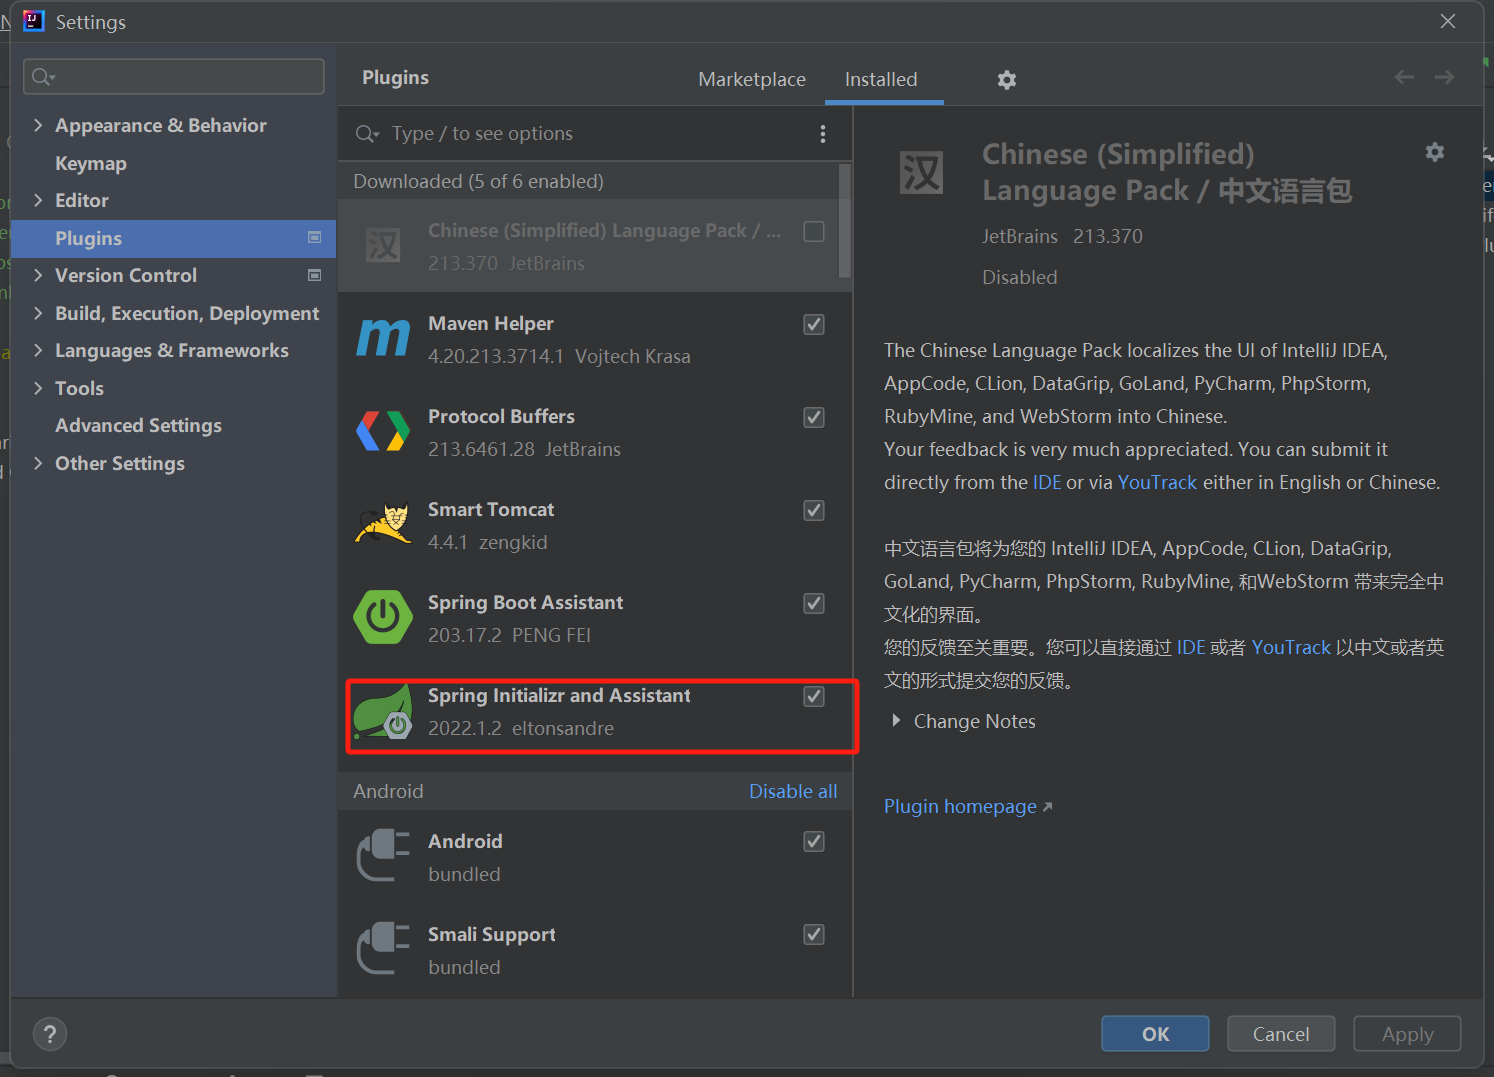
Task: Select the Spring Boot Assistant plugin name
Action: (525, 602)
